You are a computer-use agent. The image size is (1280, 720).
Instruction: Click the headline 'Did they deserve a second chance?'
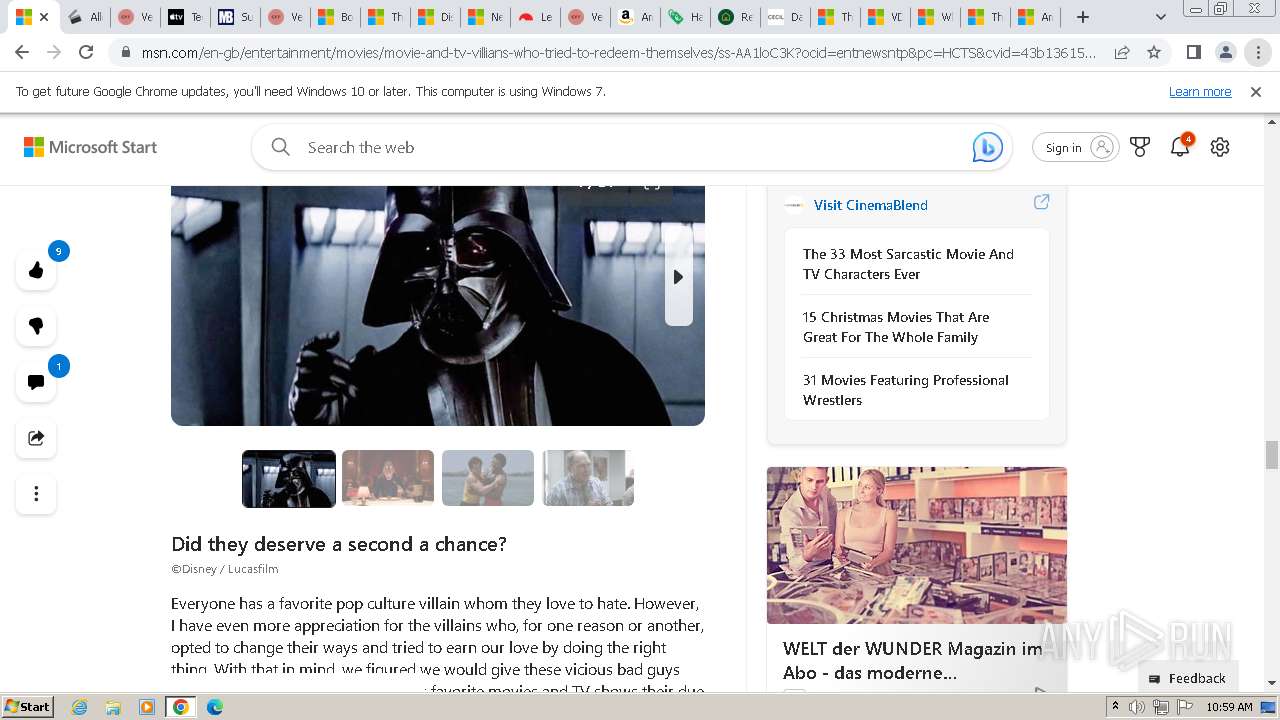tap(339, 544)
